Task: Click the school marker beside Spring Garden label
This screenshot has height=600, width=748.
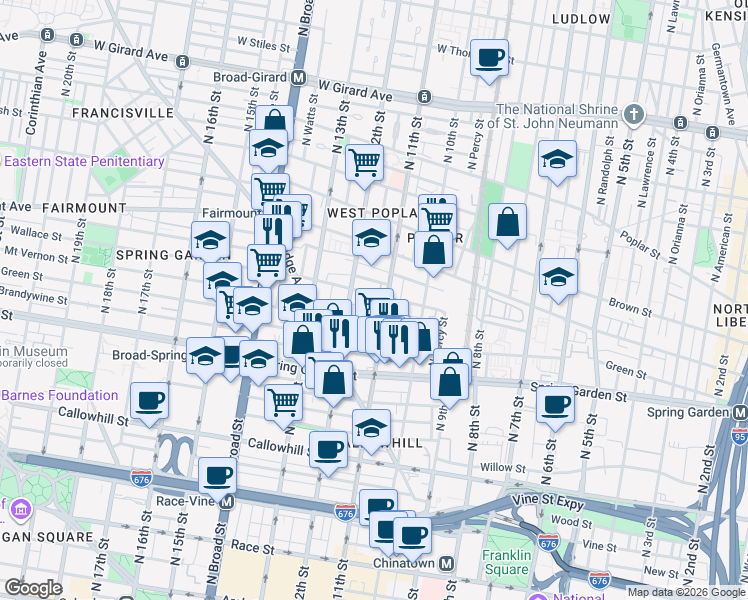Action: coord(210,243)
